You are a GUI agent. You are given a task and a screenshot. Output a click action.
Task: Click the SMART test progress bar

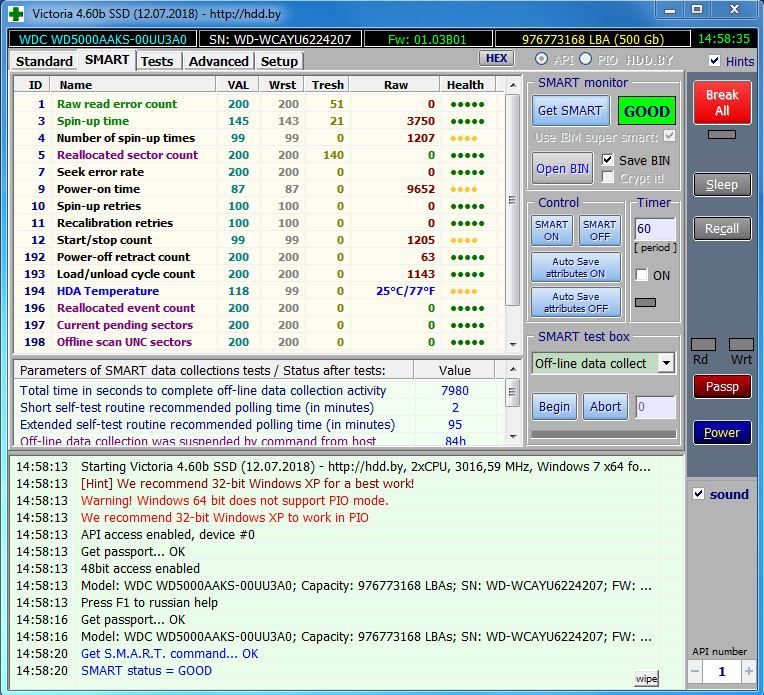pos(604,434)
